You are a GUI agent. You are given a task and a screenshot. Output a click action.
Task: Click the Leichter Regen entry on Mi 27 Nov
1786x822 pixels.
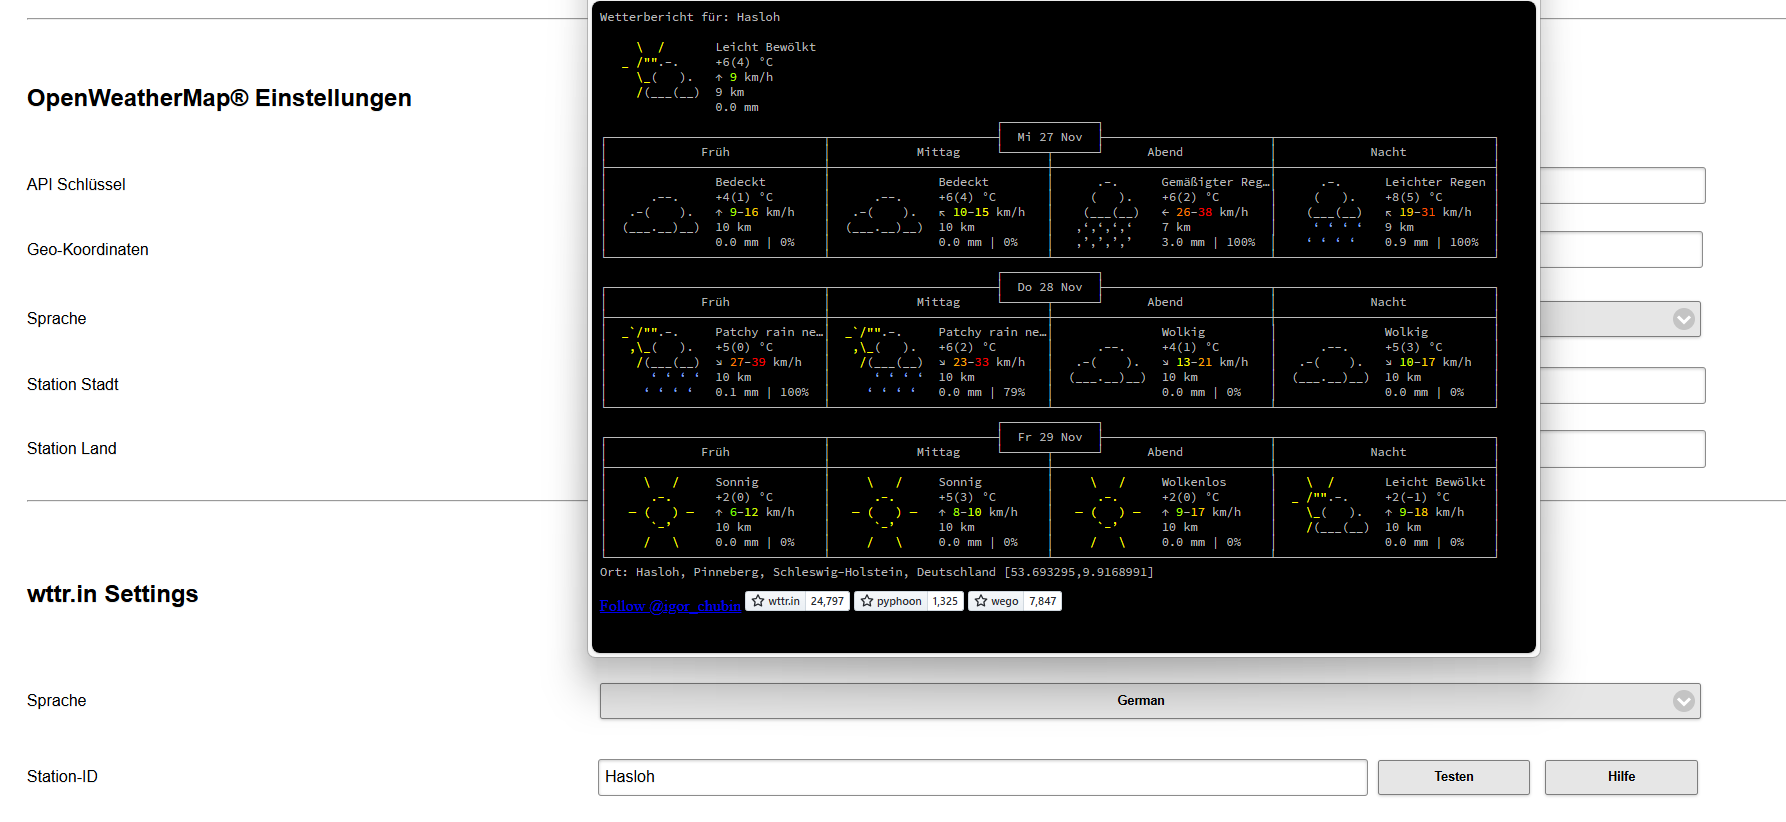[x=1435, y=182]
